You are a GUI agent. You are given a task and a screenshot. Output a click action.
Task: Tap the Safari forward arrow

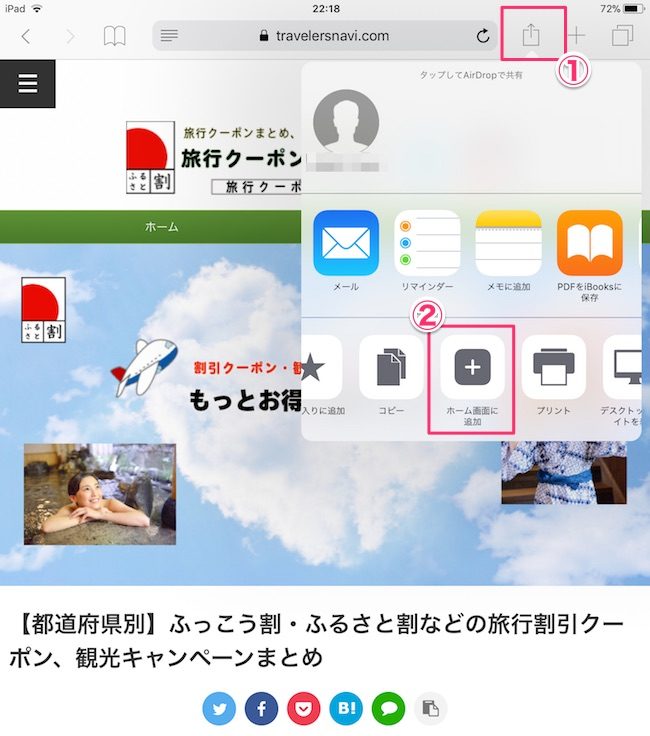point(69,36)
